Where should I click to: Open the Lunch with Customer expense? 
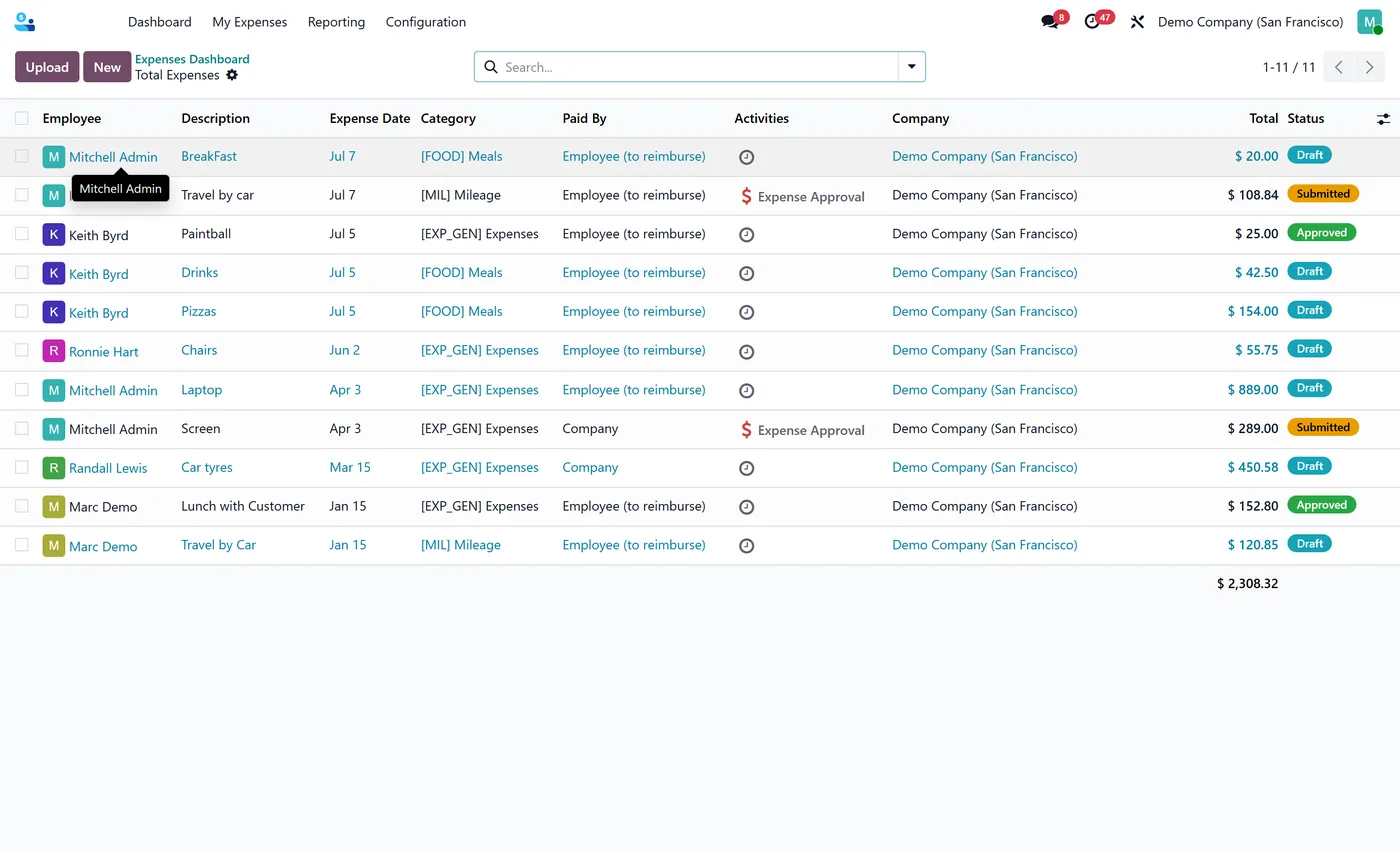pos(243,506)
